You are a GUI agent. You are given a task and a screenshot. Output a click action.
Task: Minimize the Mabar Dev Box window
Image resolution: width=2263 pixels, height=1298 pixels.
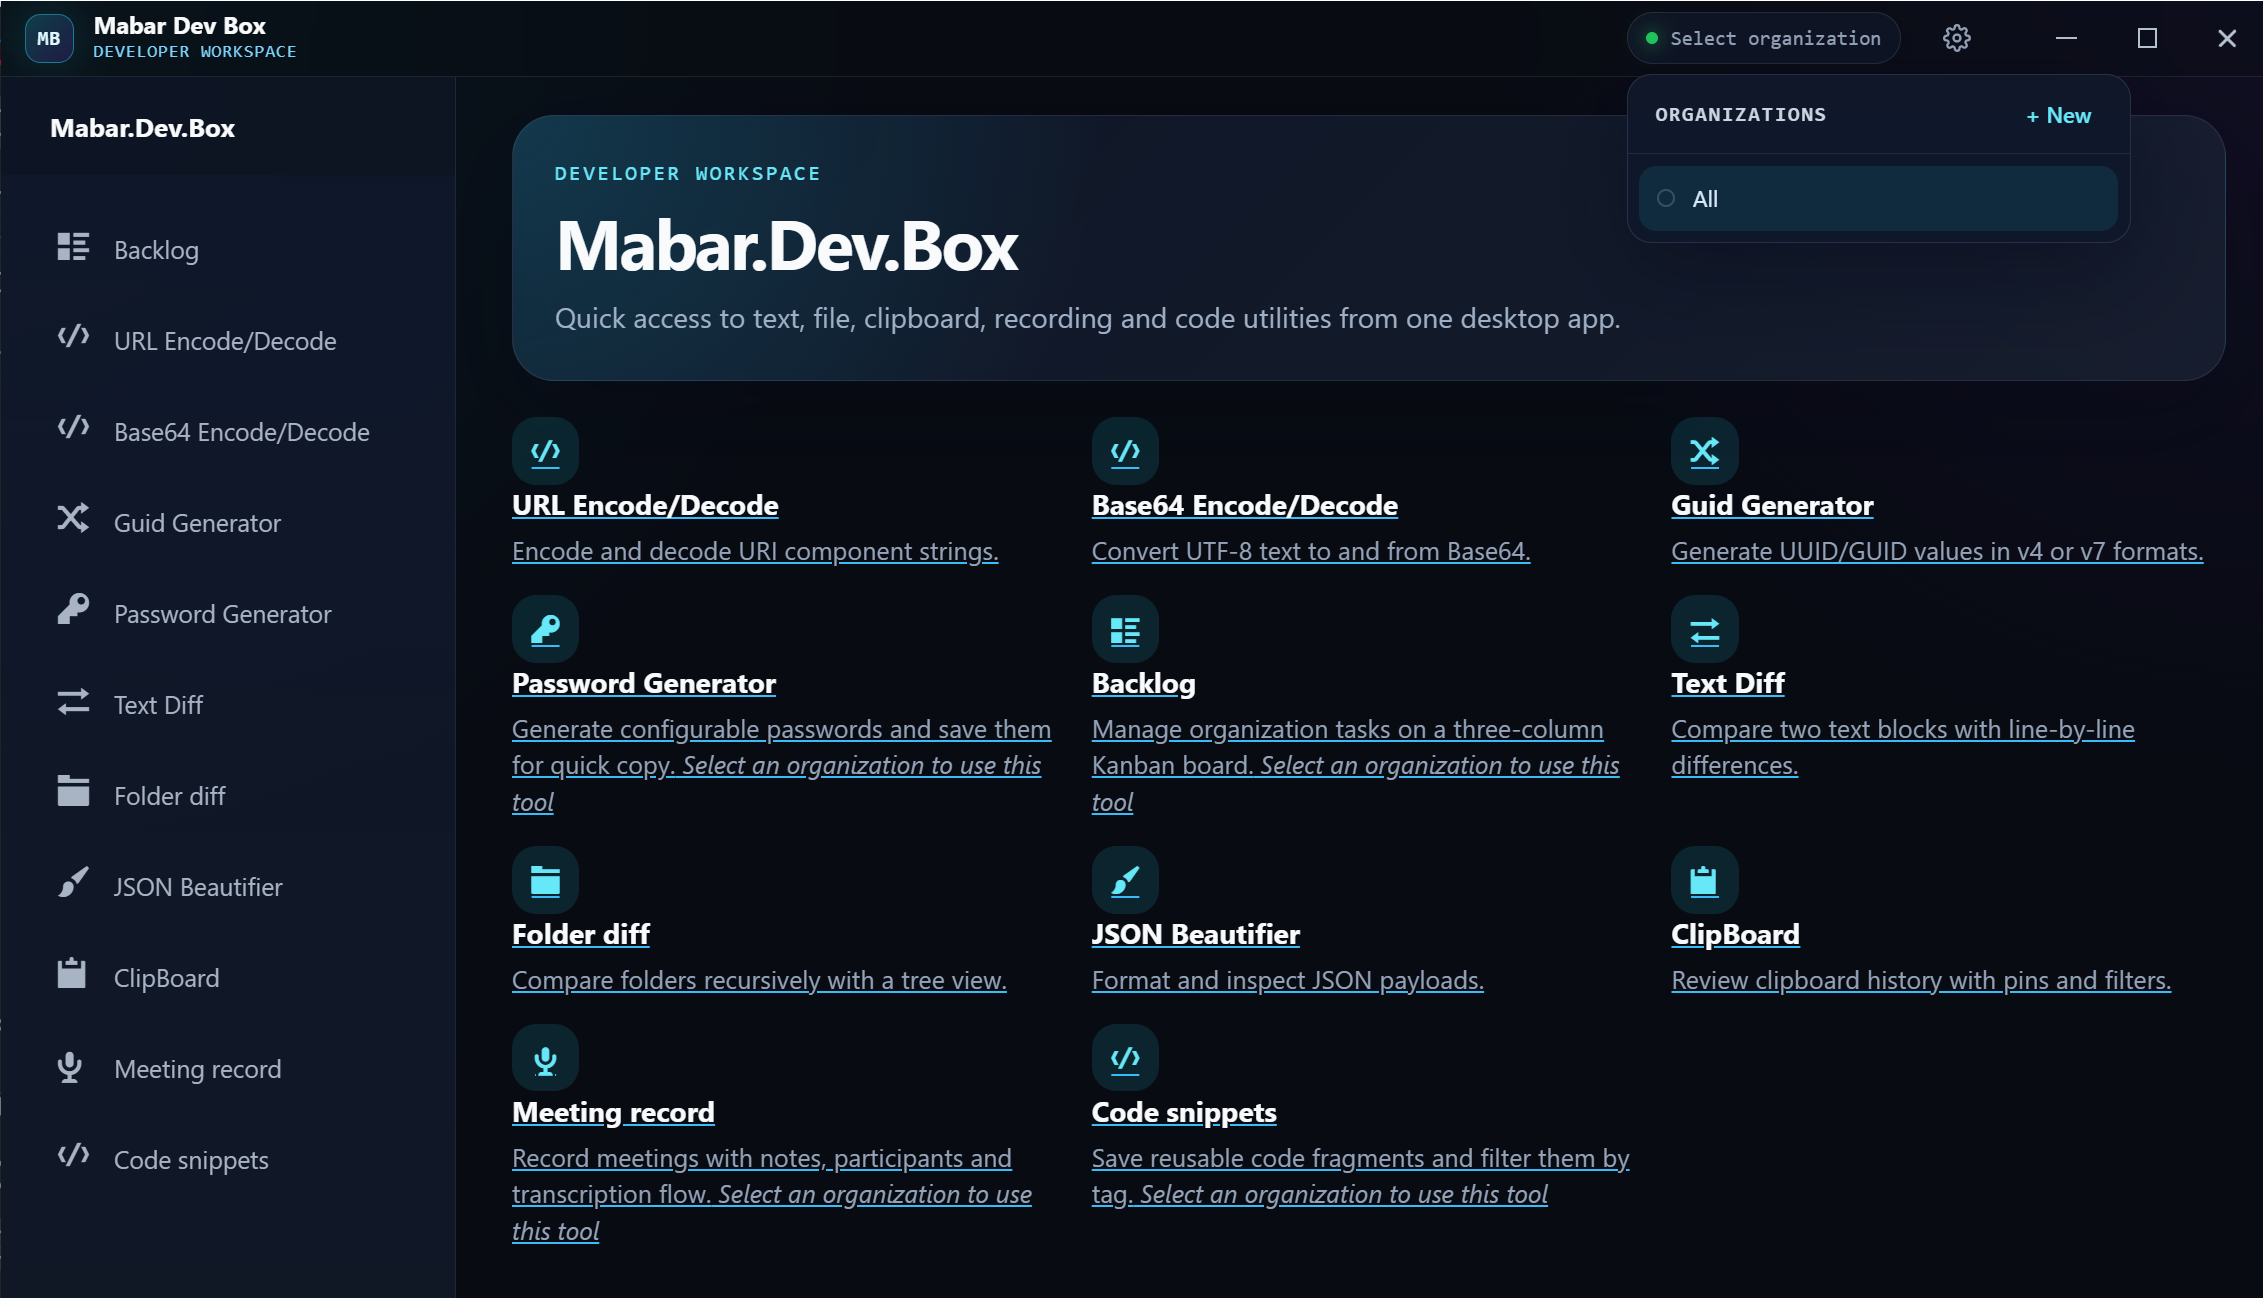coord(2067,38)
